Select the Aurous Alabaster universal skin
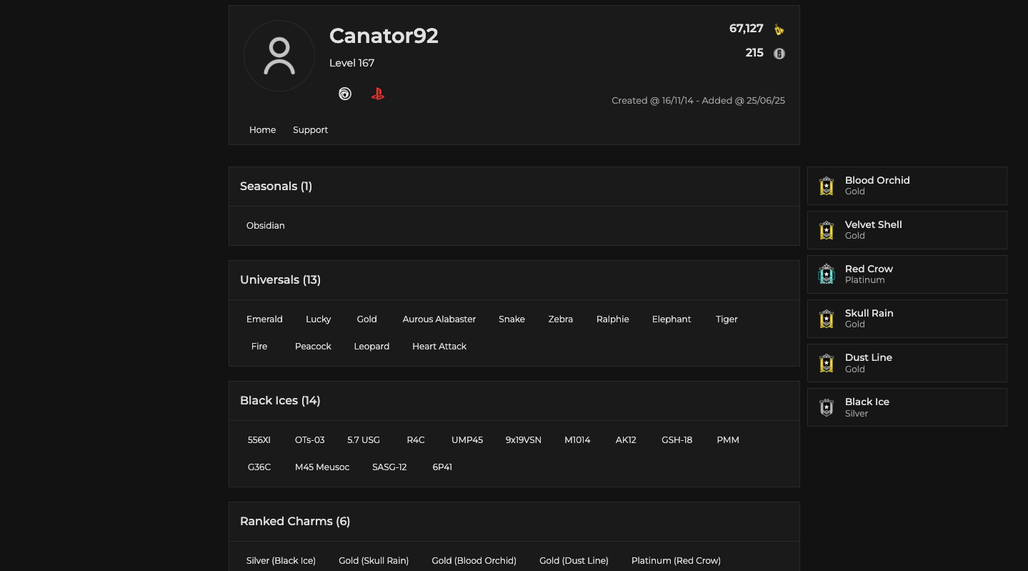This screenshot has height=571, width=1028. point(439,319)
